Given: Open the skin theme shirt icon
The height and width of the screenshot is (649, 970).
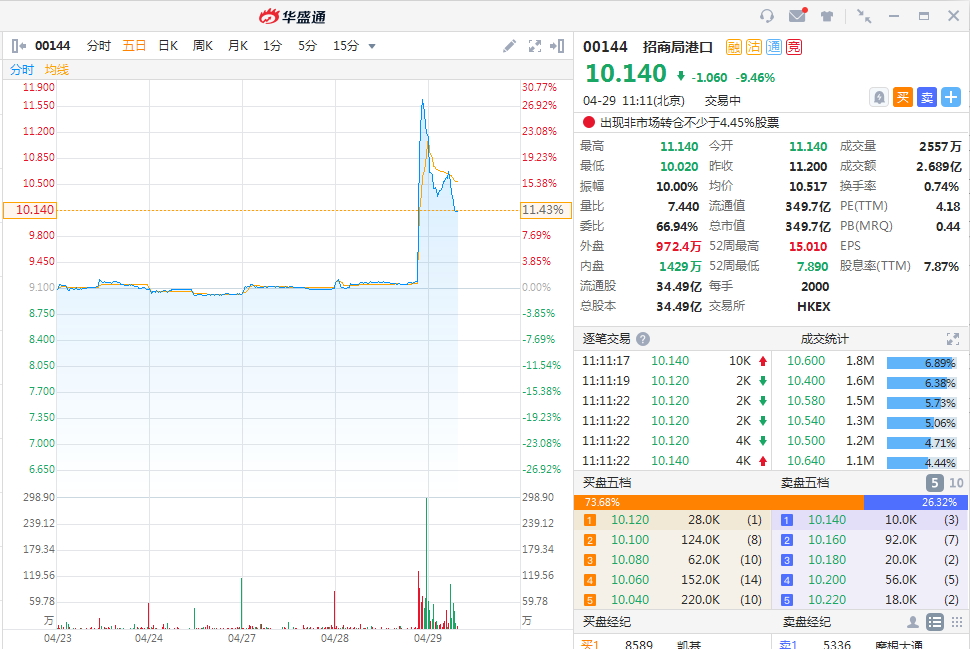Looking at the screenshot, I should pyautogui.click(x=827, y=16).
